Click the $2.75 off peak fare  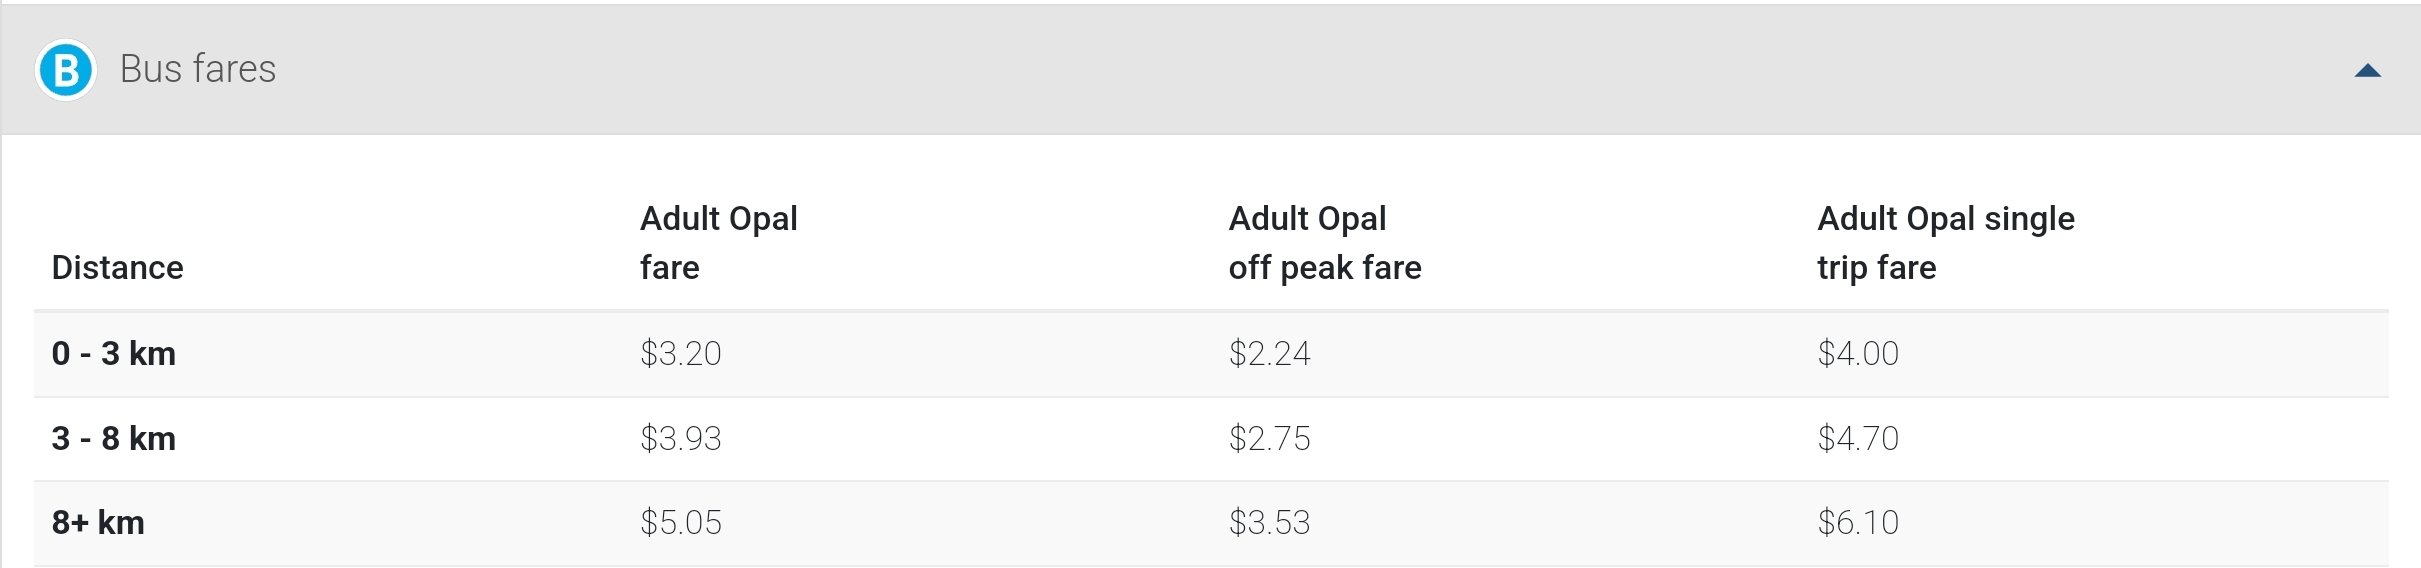[1269, 439]
